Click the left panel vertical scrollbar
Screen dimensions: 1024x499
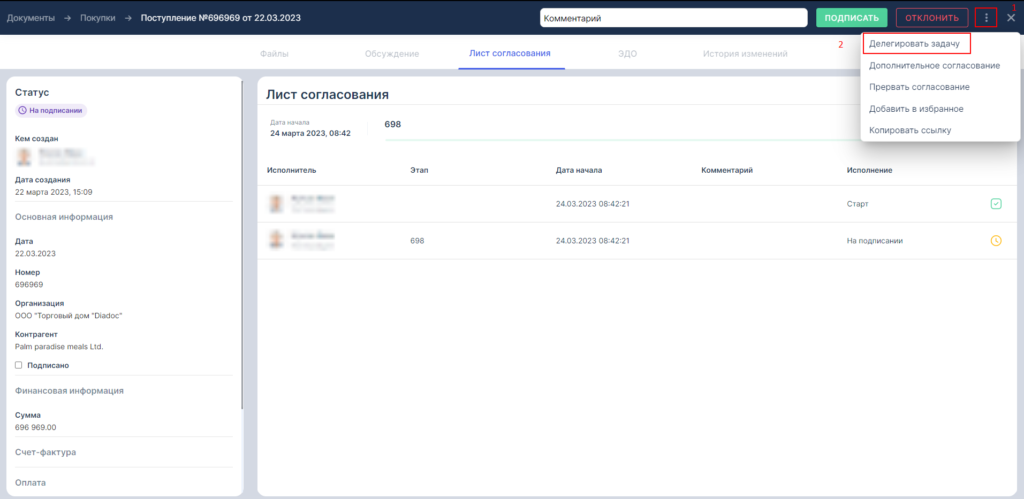pyautogui.click(x=242, y=245)
